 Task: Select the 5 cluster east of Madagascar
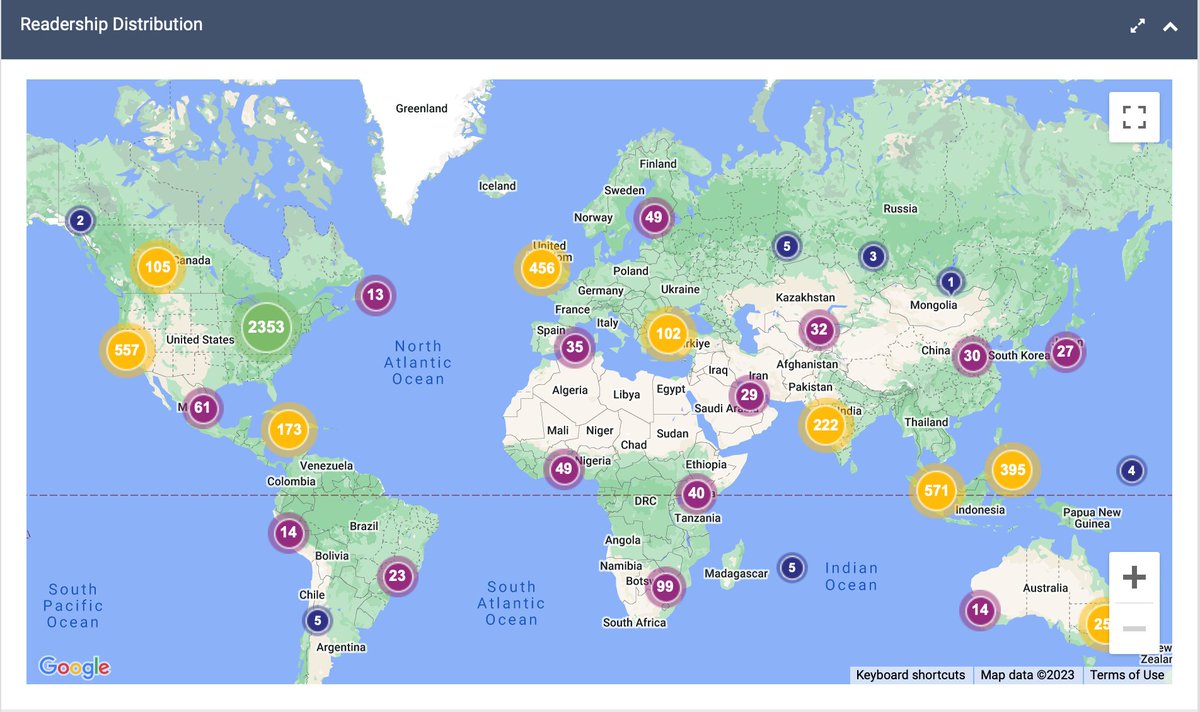pyautogui.click(x=792, y=568)
